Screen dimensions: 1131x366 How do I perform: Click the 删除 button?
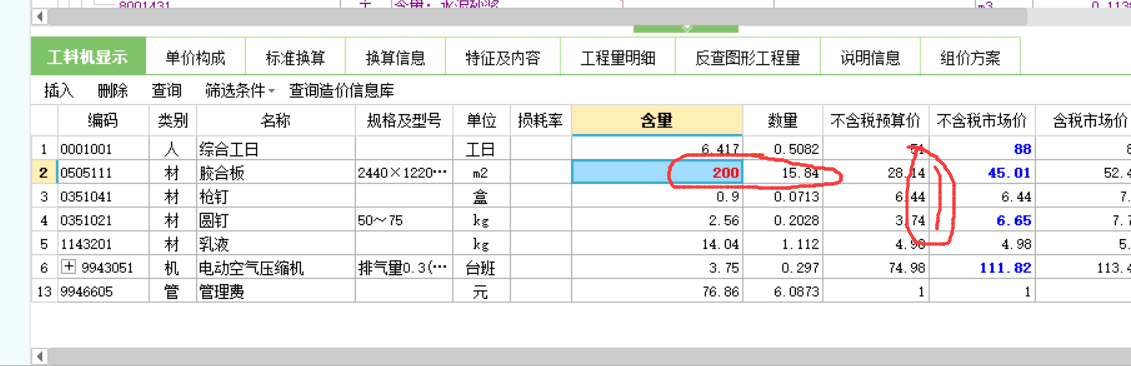click(113, 91)
